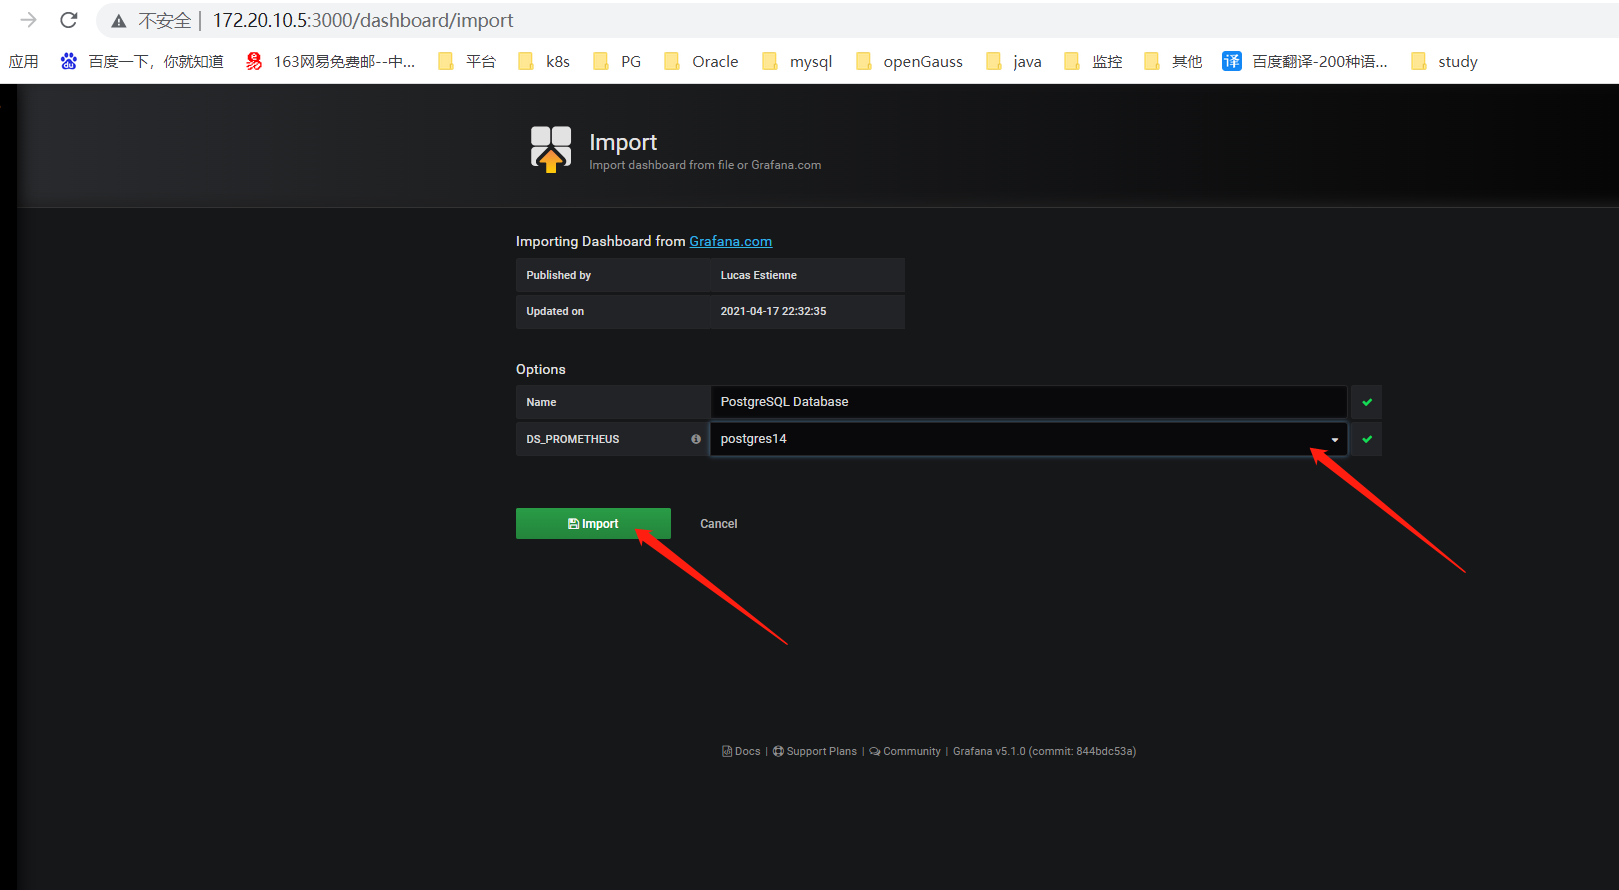Viewport: 1619px width, 890px height.
Task: Expand the postgres14 data source dropdown
Action: coord(1029,439)
